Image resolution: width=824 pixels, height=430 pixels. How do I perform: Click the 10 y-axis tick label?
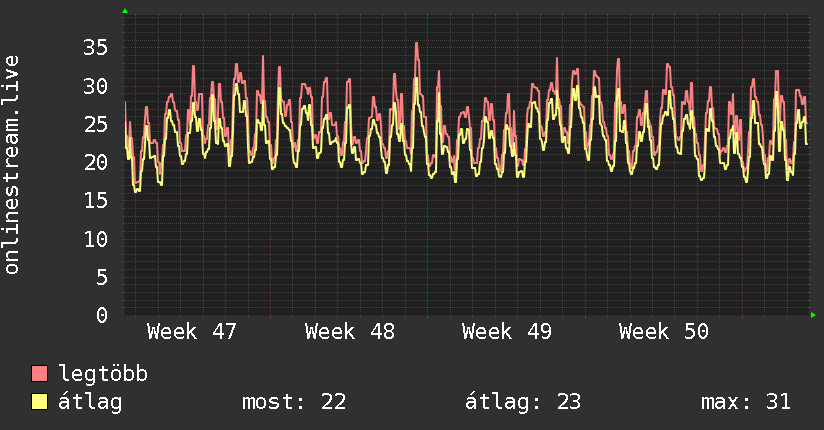(95, 239)
